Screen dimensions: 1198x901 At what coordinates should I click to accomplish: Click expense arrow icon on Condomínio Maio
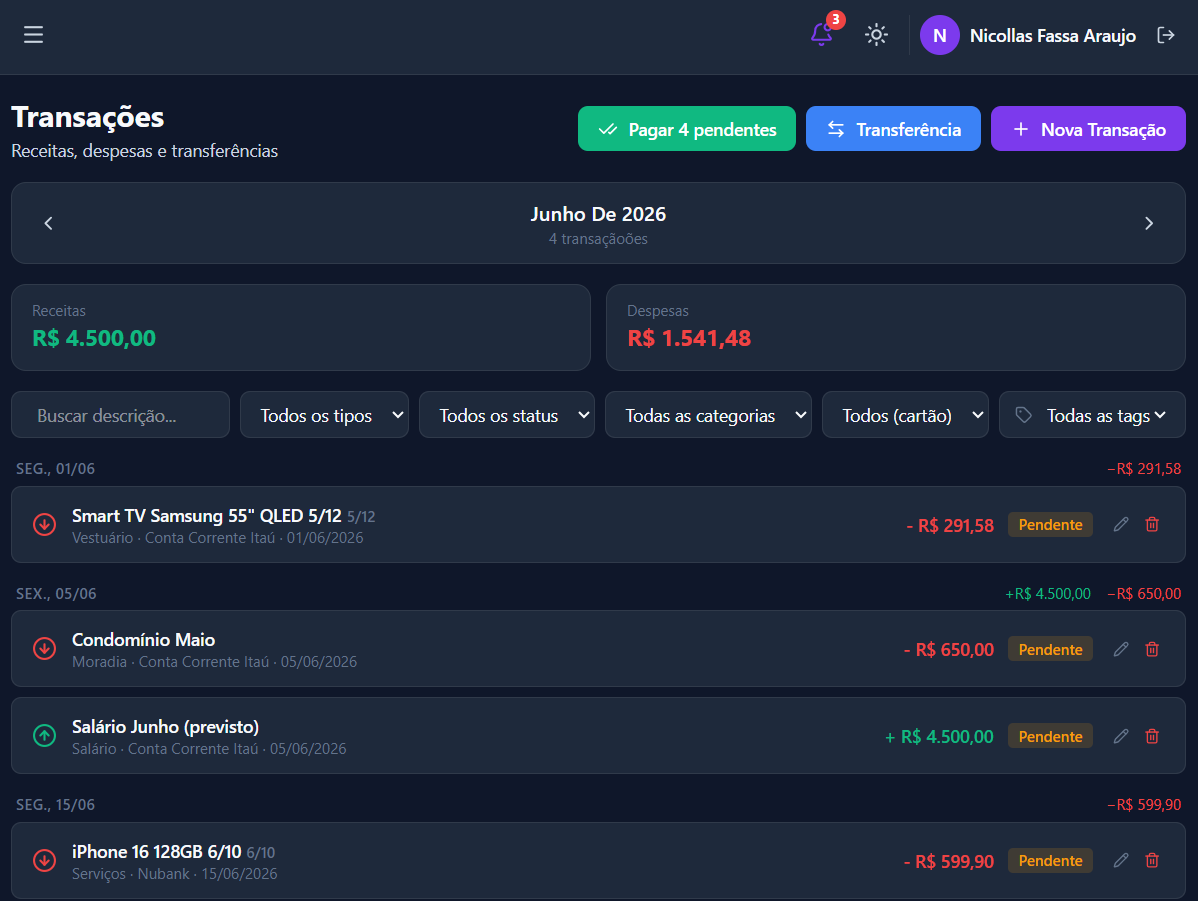point(44,649)
